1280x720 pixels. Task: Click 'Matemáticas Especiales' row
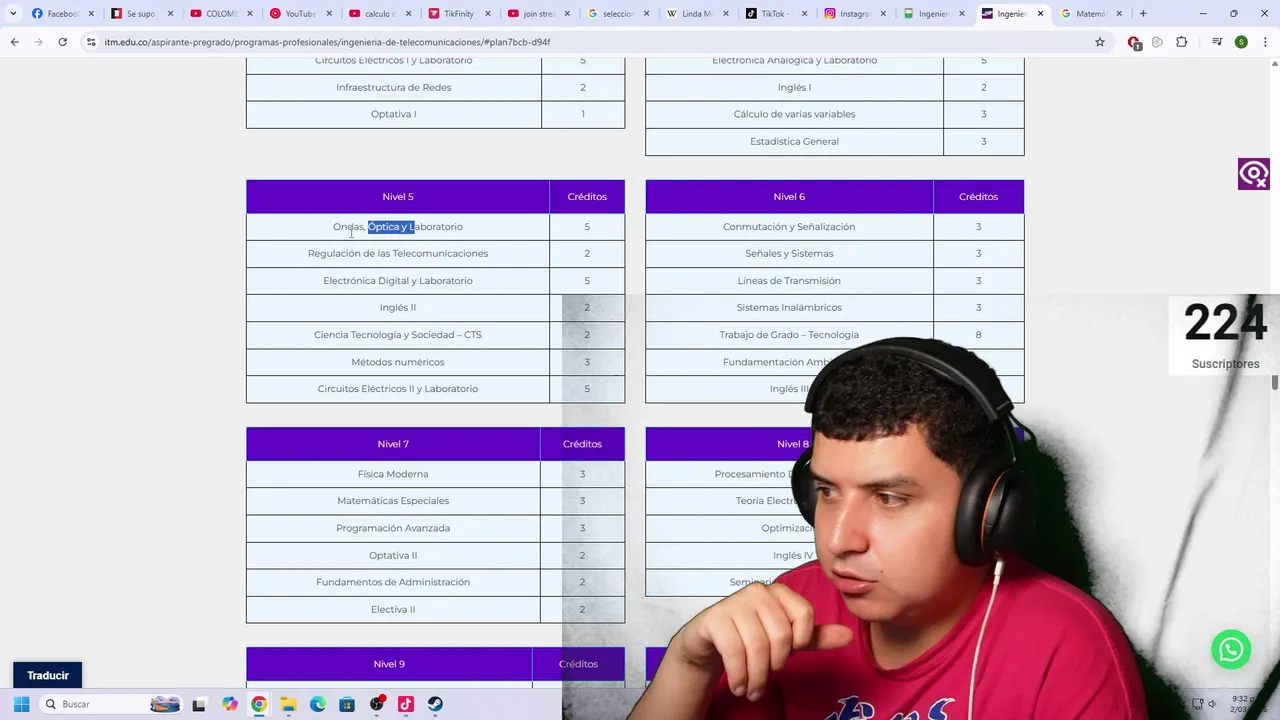[x=435, y=501]
